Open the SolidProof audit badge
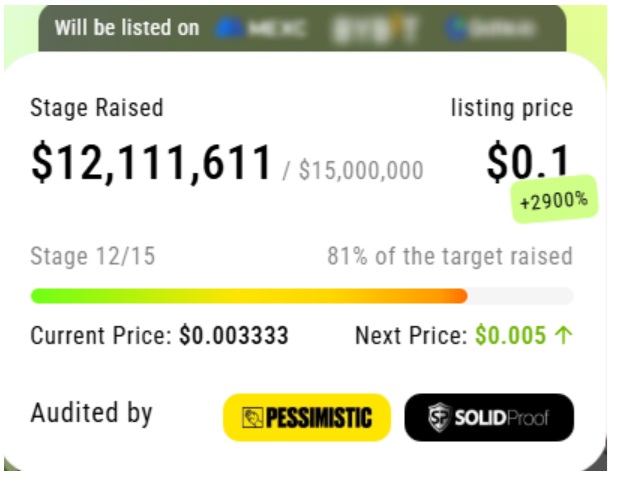 (x=489, y=417)
